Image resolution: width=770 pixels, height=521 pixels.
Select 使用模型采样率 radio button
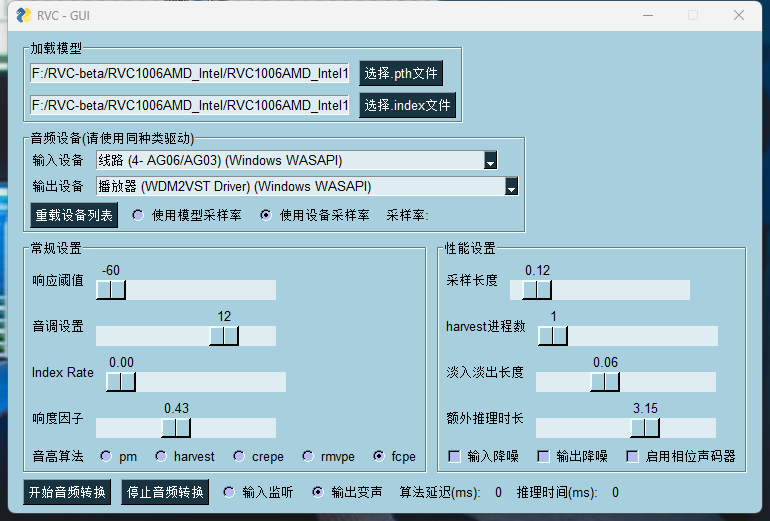tap(138, 215)
